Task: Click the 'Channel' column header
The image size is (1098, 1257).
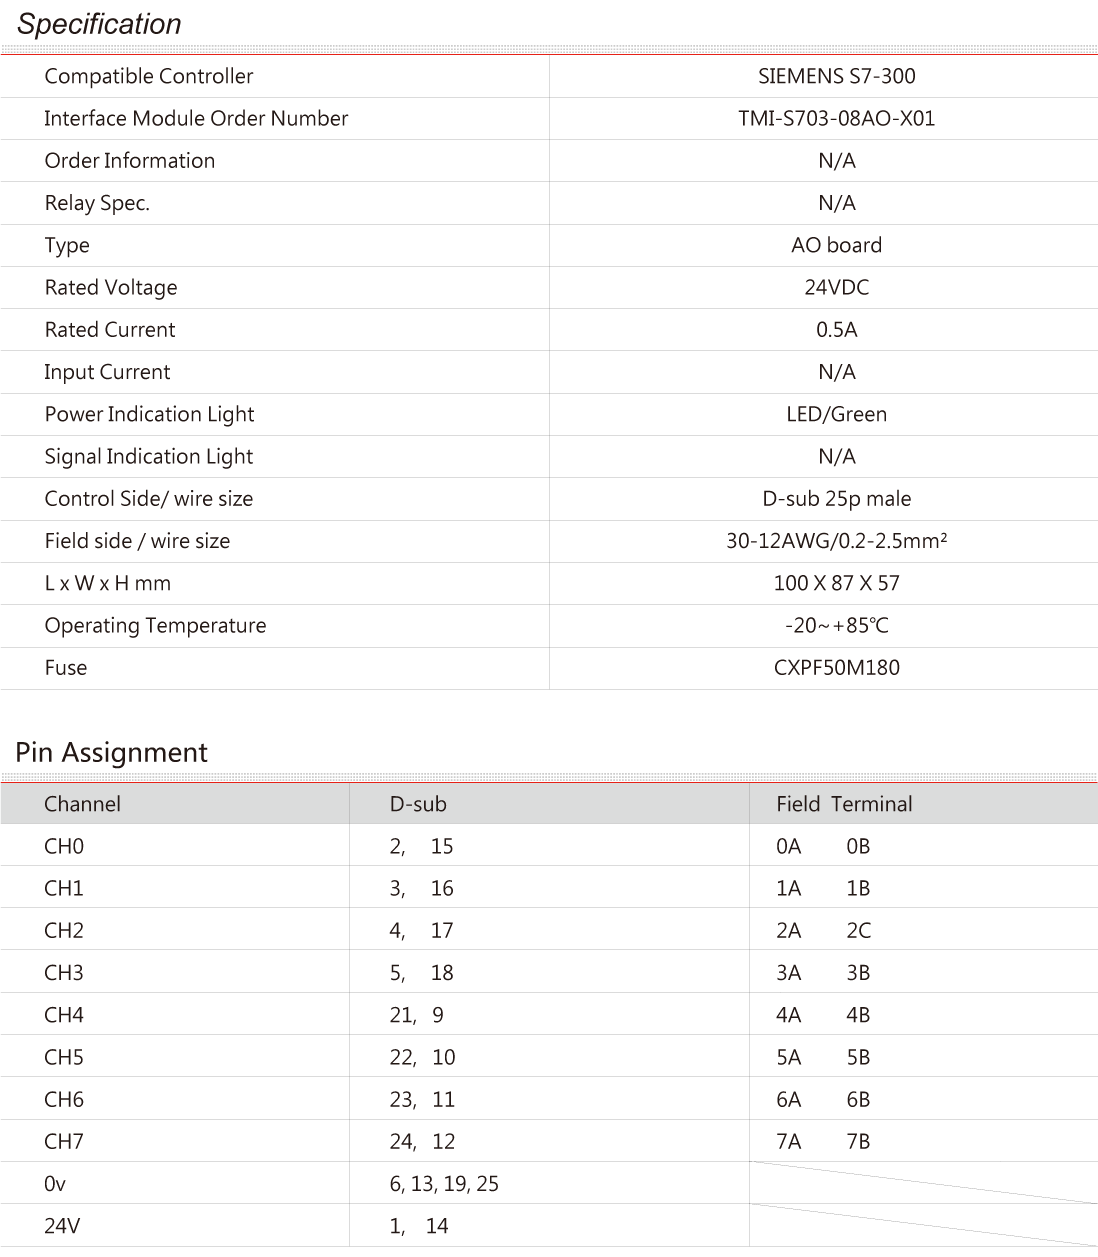Action: 82,804
